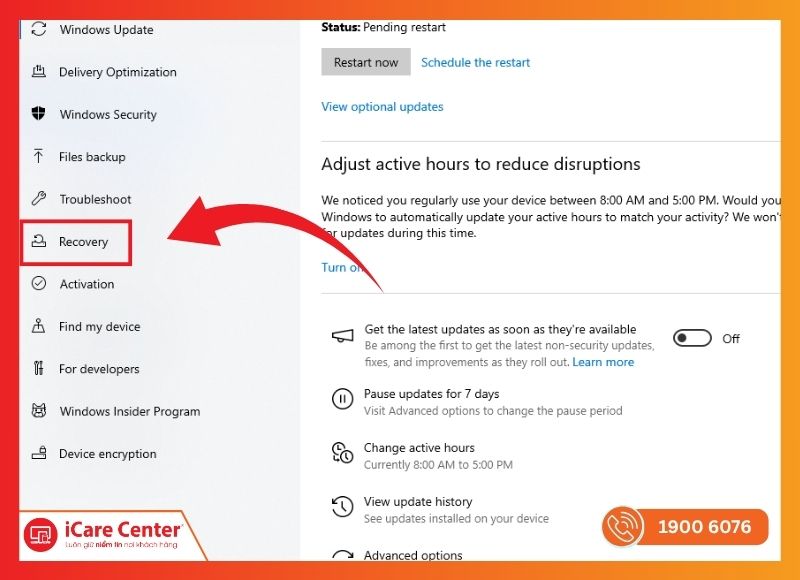The image size is (800, 580).
Task: Click Learn more about latest updates
Action: click(x=603, y=362)
